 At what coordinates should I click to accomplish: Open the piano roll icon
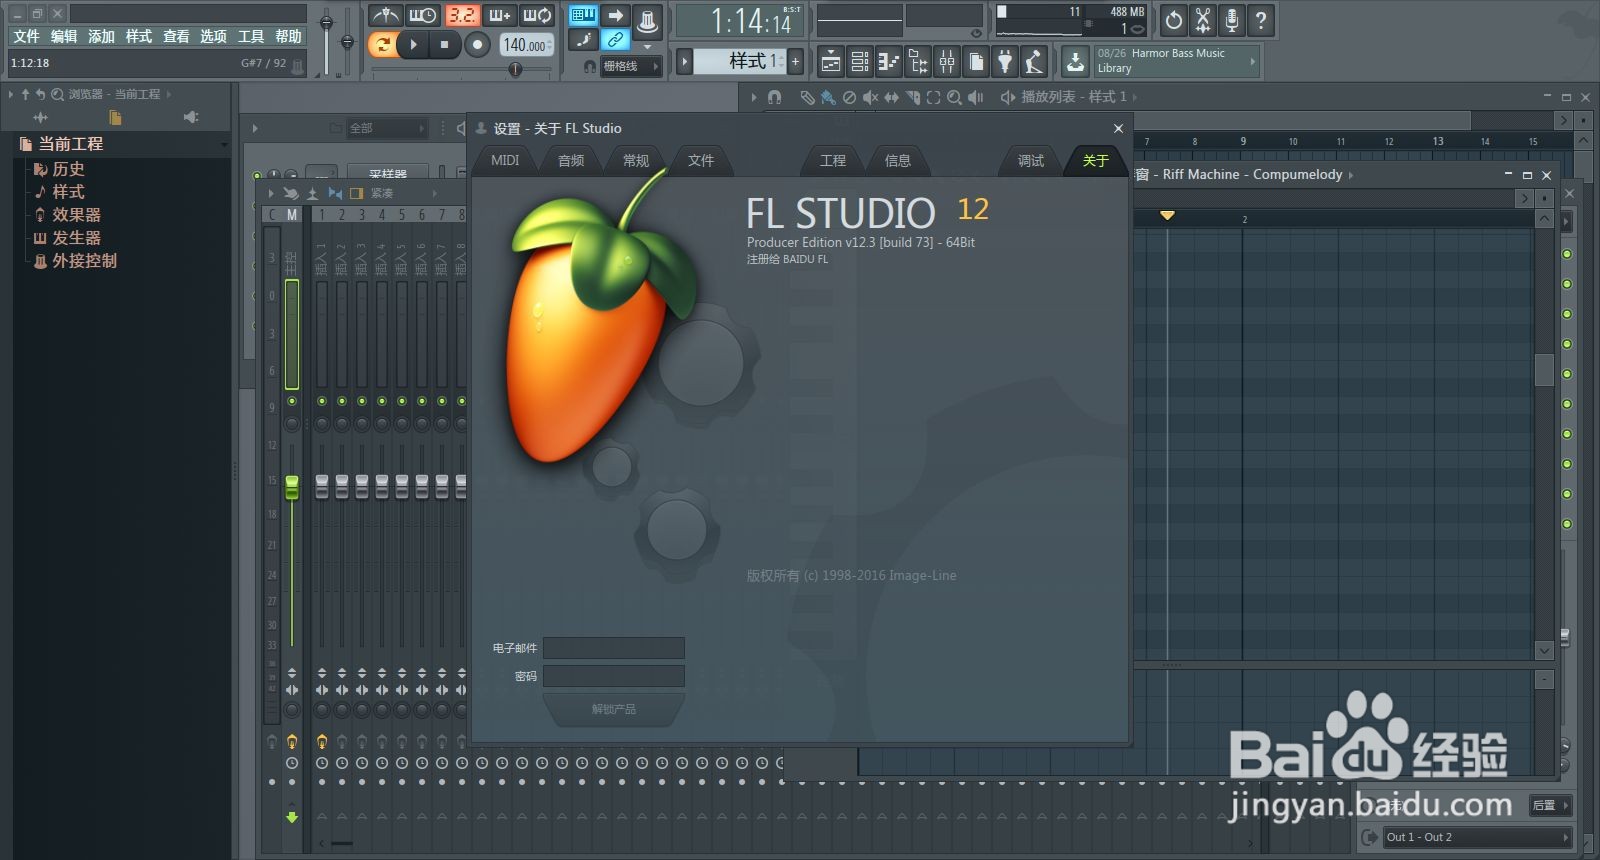click(889, 62)
